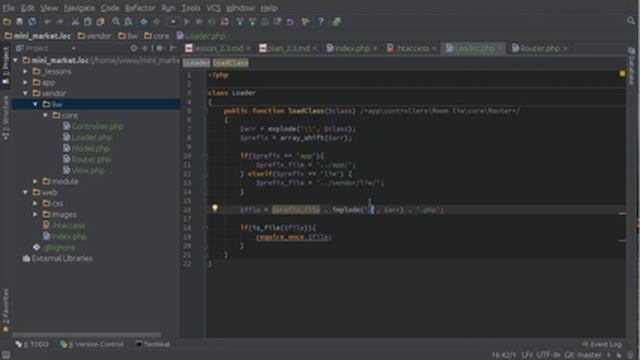Image resolution: width=640 pixels, height=360 pixels.
Task: Click the VCS Update Project icon
Action: point(240,22)
